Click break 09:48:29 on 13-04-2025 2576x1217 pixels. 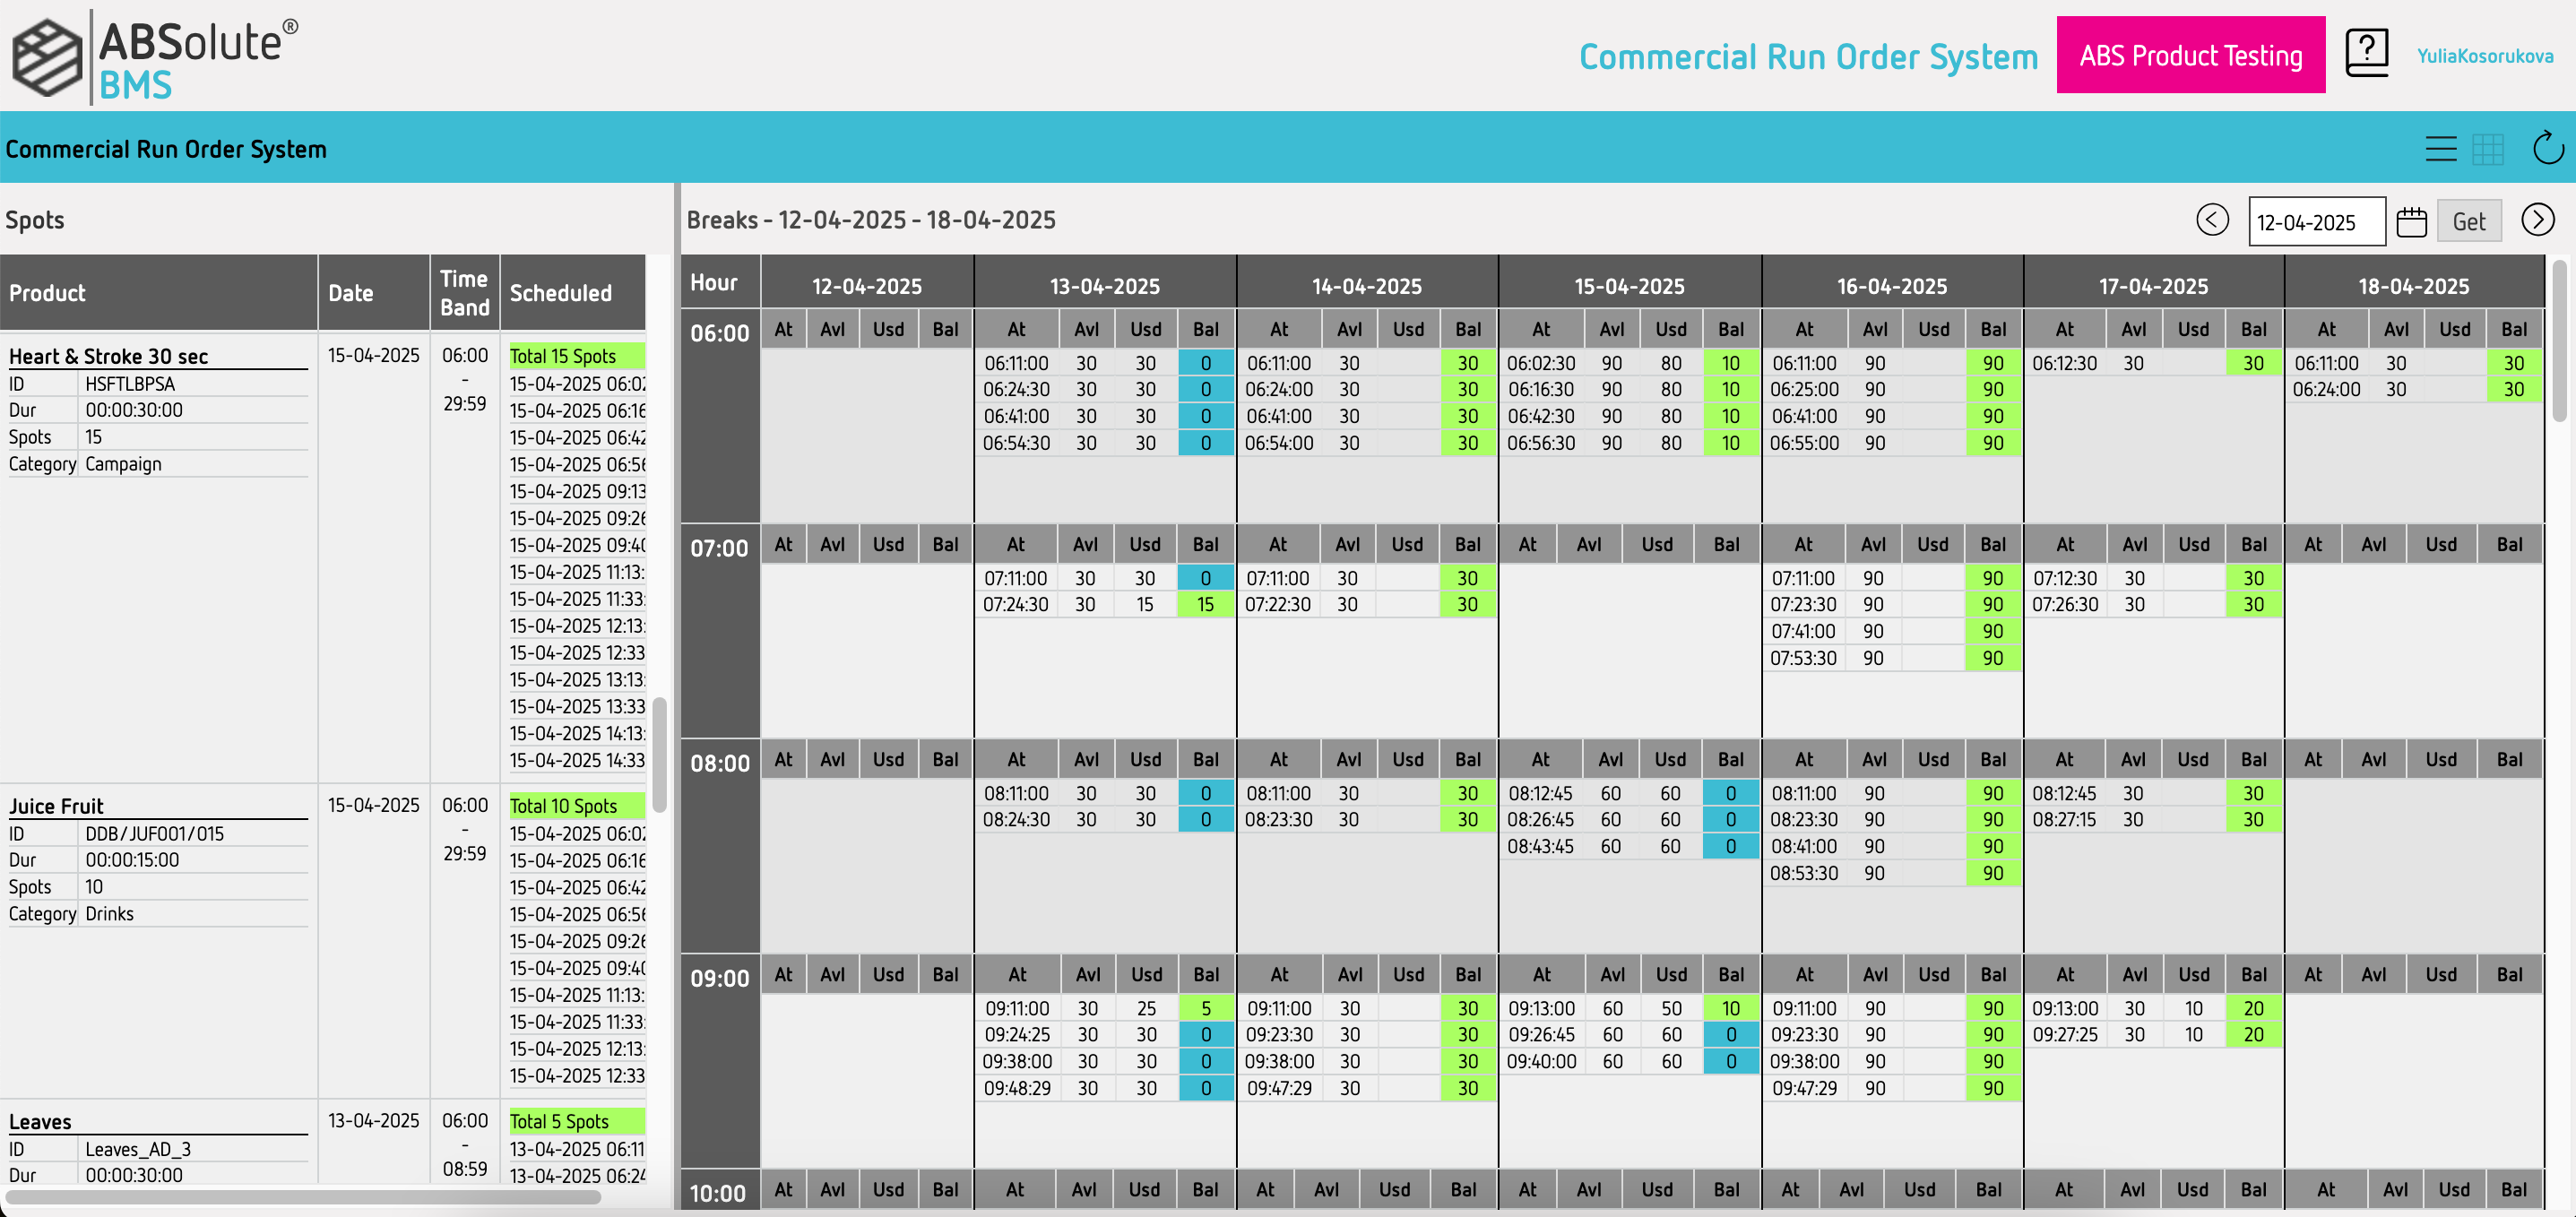click(x=1017, y=1088)
